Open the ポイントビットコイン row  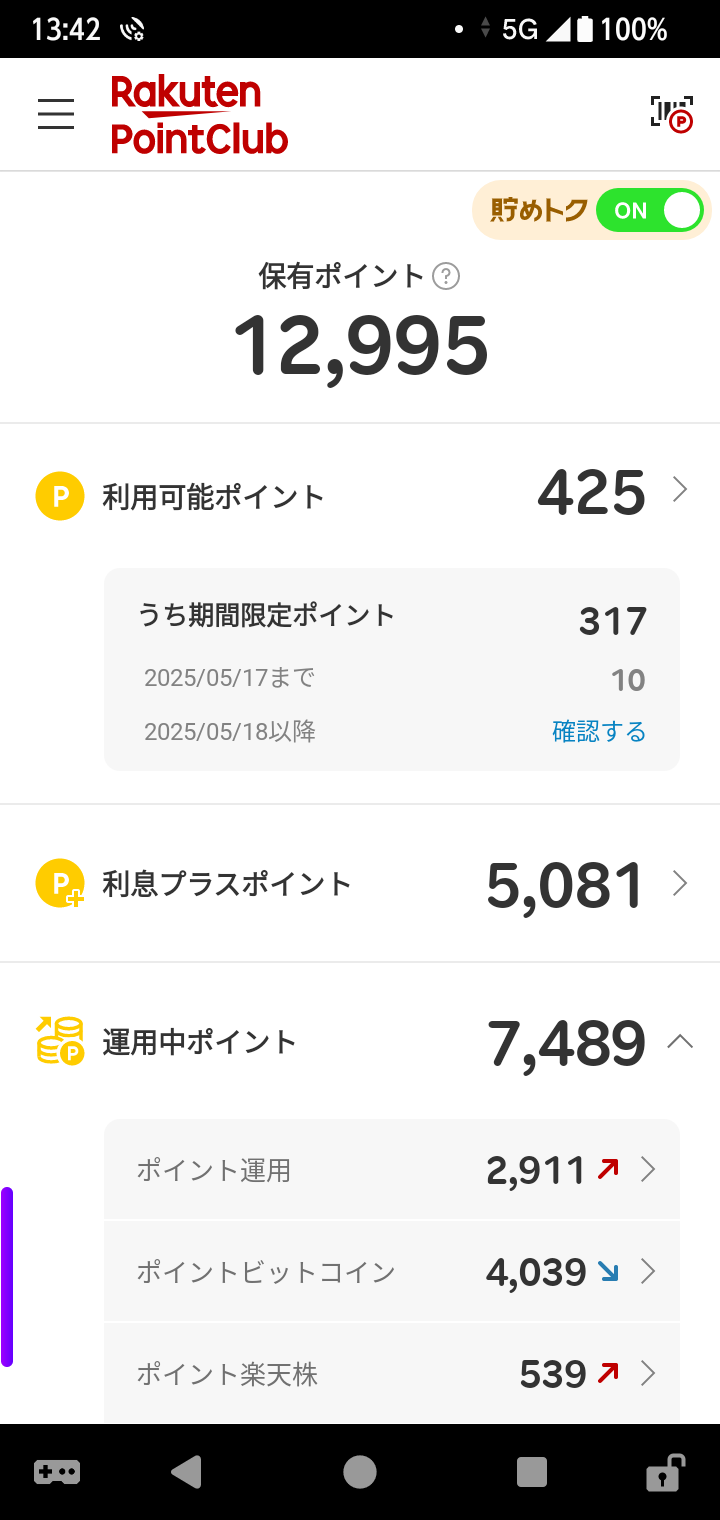click(x=392, y=1272)
